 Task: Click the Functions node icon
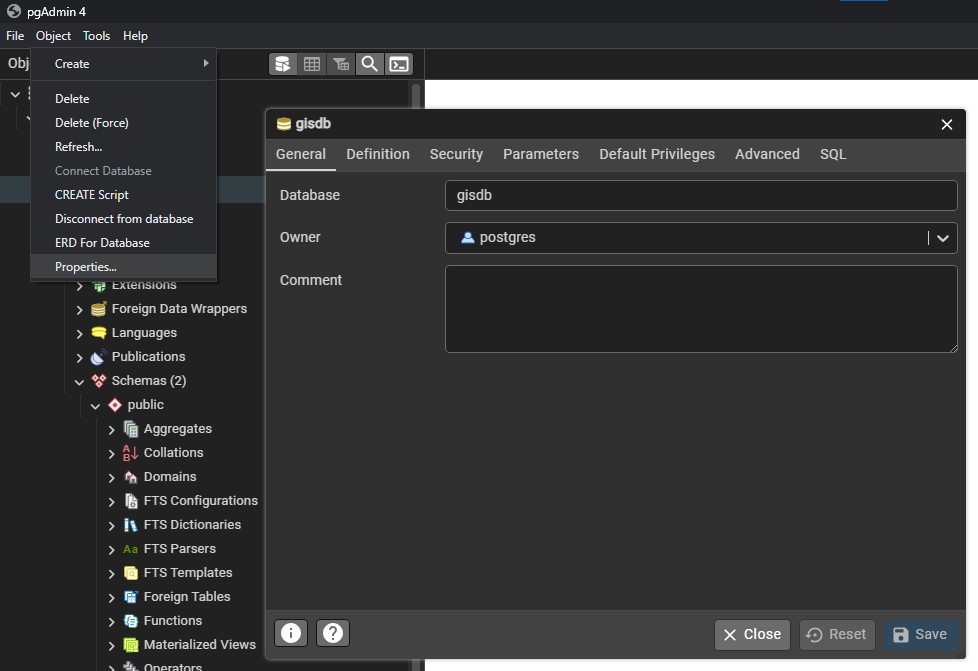pyautogui.click(x=130, y=620)
